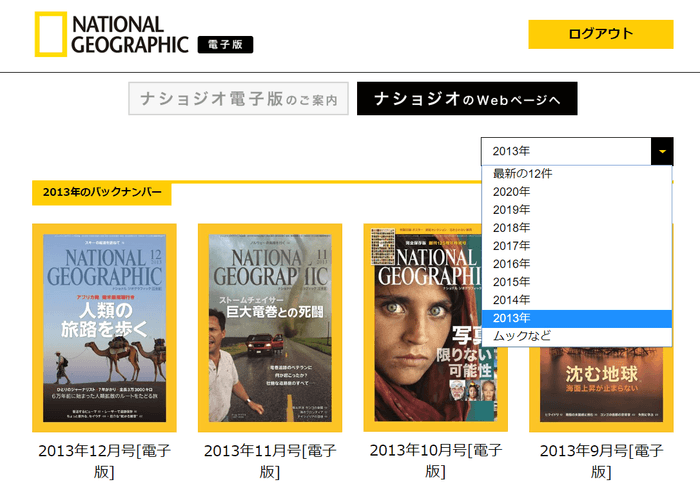
Task: Open the November 2013 storm chaser cover
Action: [x=269, y=328]
